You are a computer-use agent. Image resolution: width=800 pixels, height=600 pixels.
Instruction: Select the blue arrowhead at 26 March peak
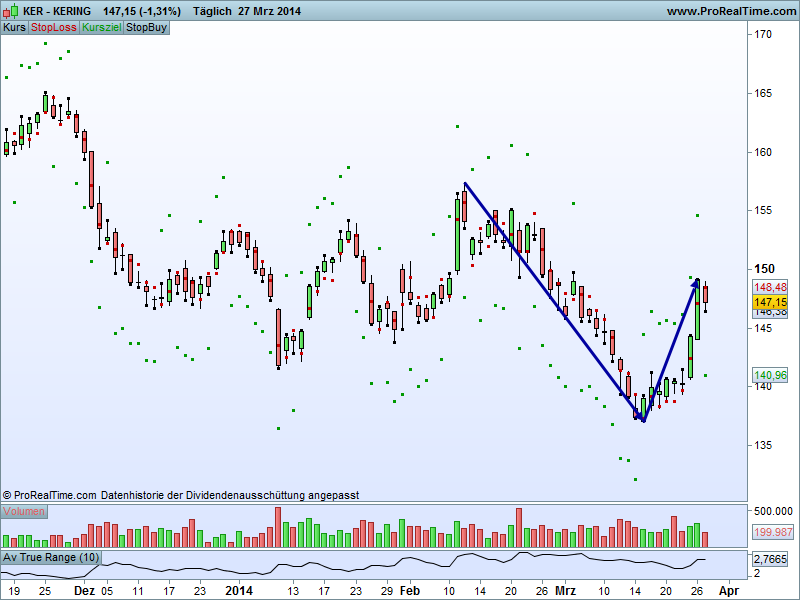(696, 284)
